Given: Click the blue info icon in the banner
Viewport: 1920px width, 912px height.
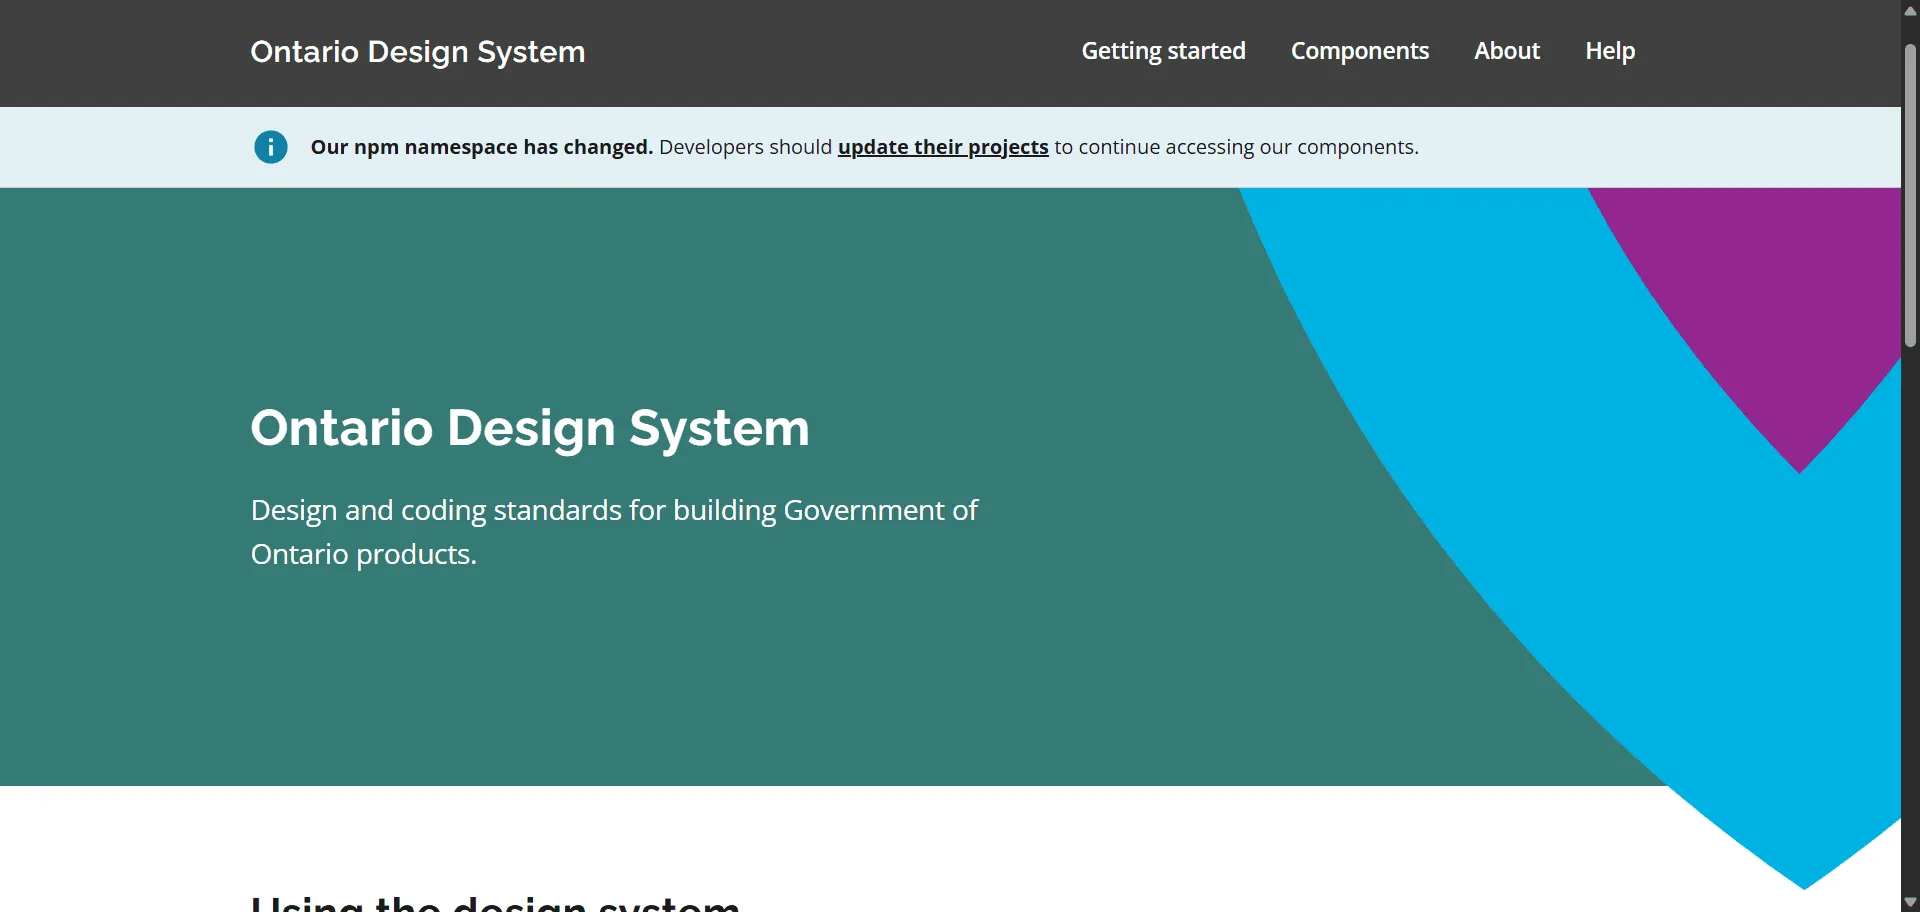Looking at the screenshot, I should click(270, 147).
